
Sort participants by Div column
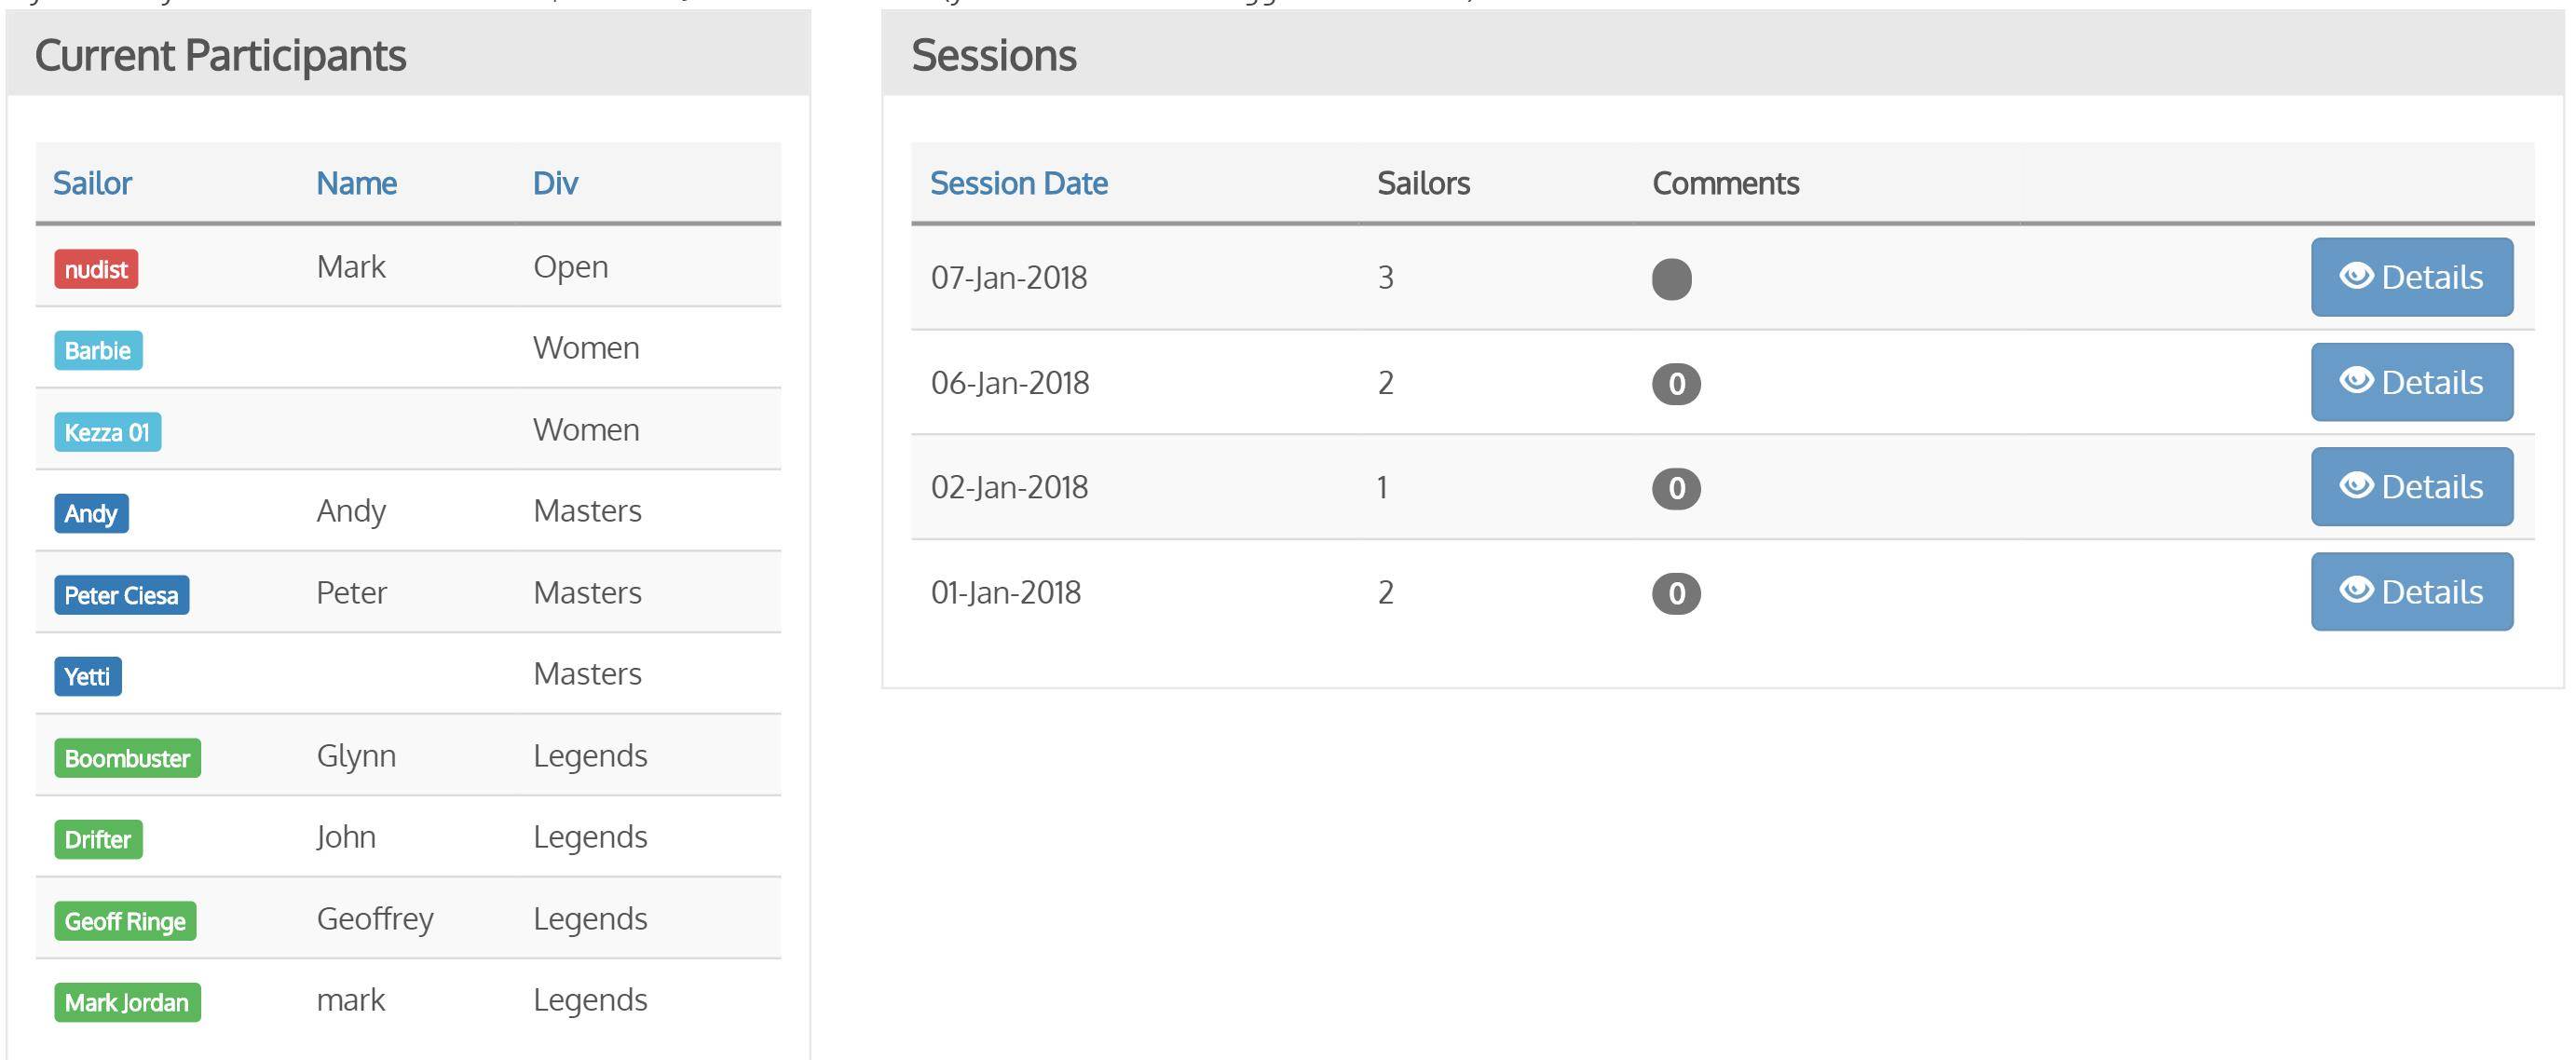555,183
